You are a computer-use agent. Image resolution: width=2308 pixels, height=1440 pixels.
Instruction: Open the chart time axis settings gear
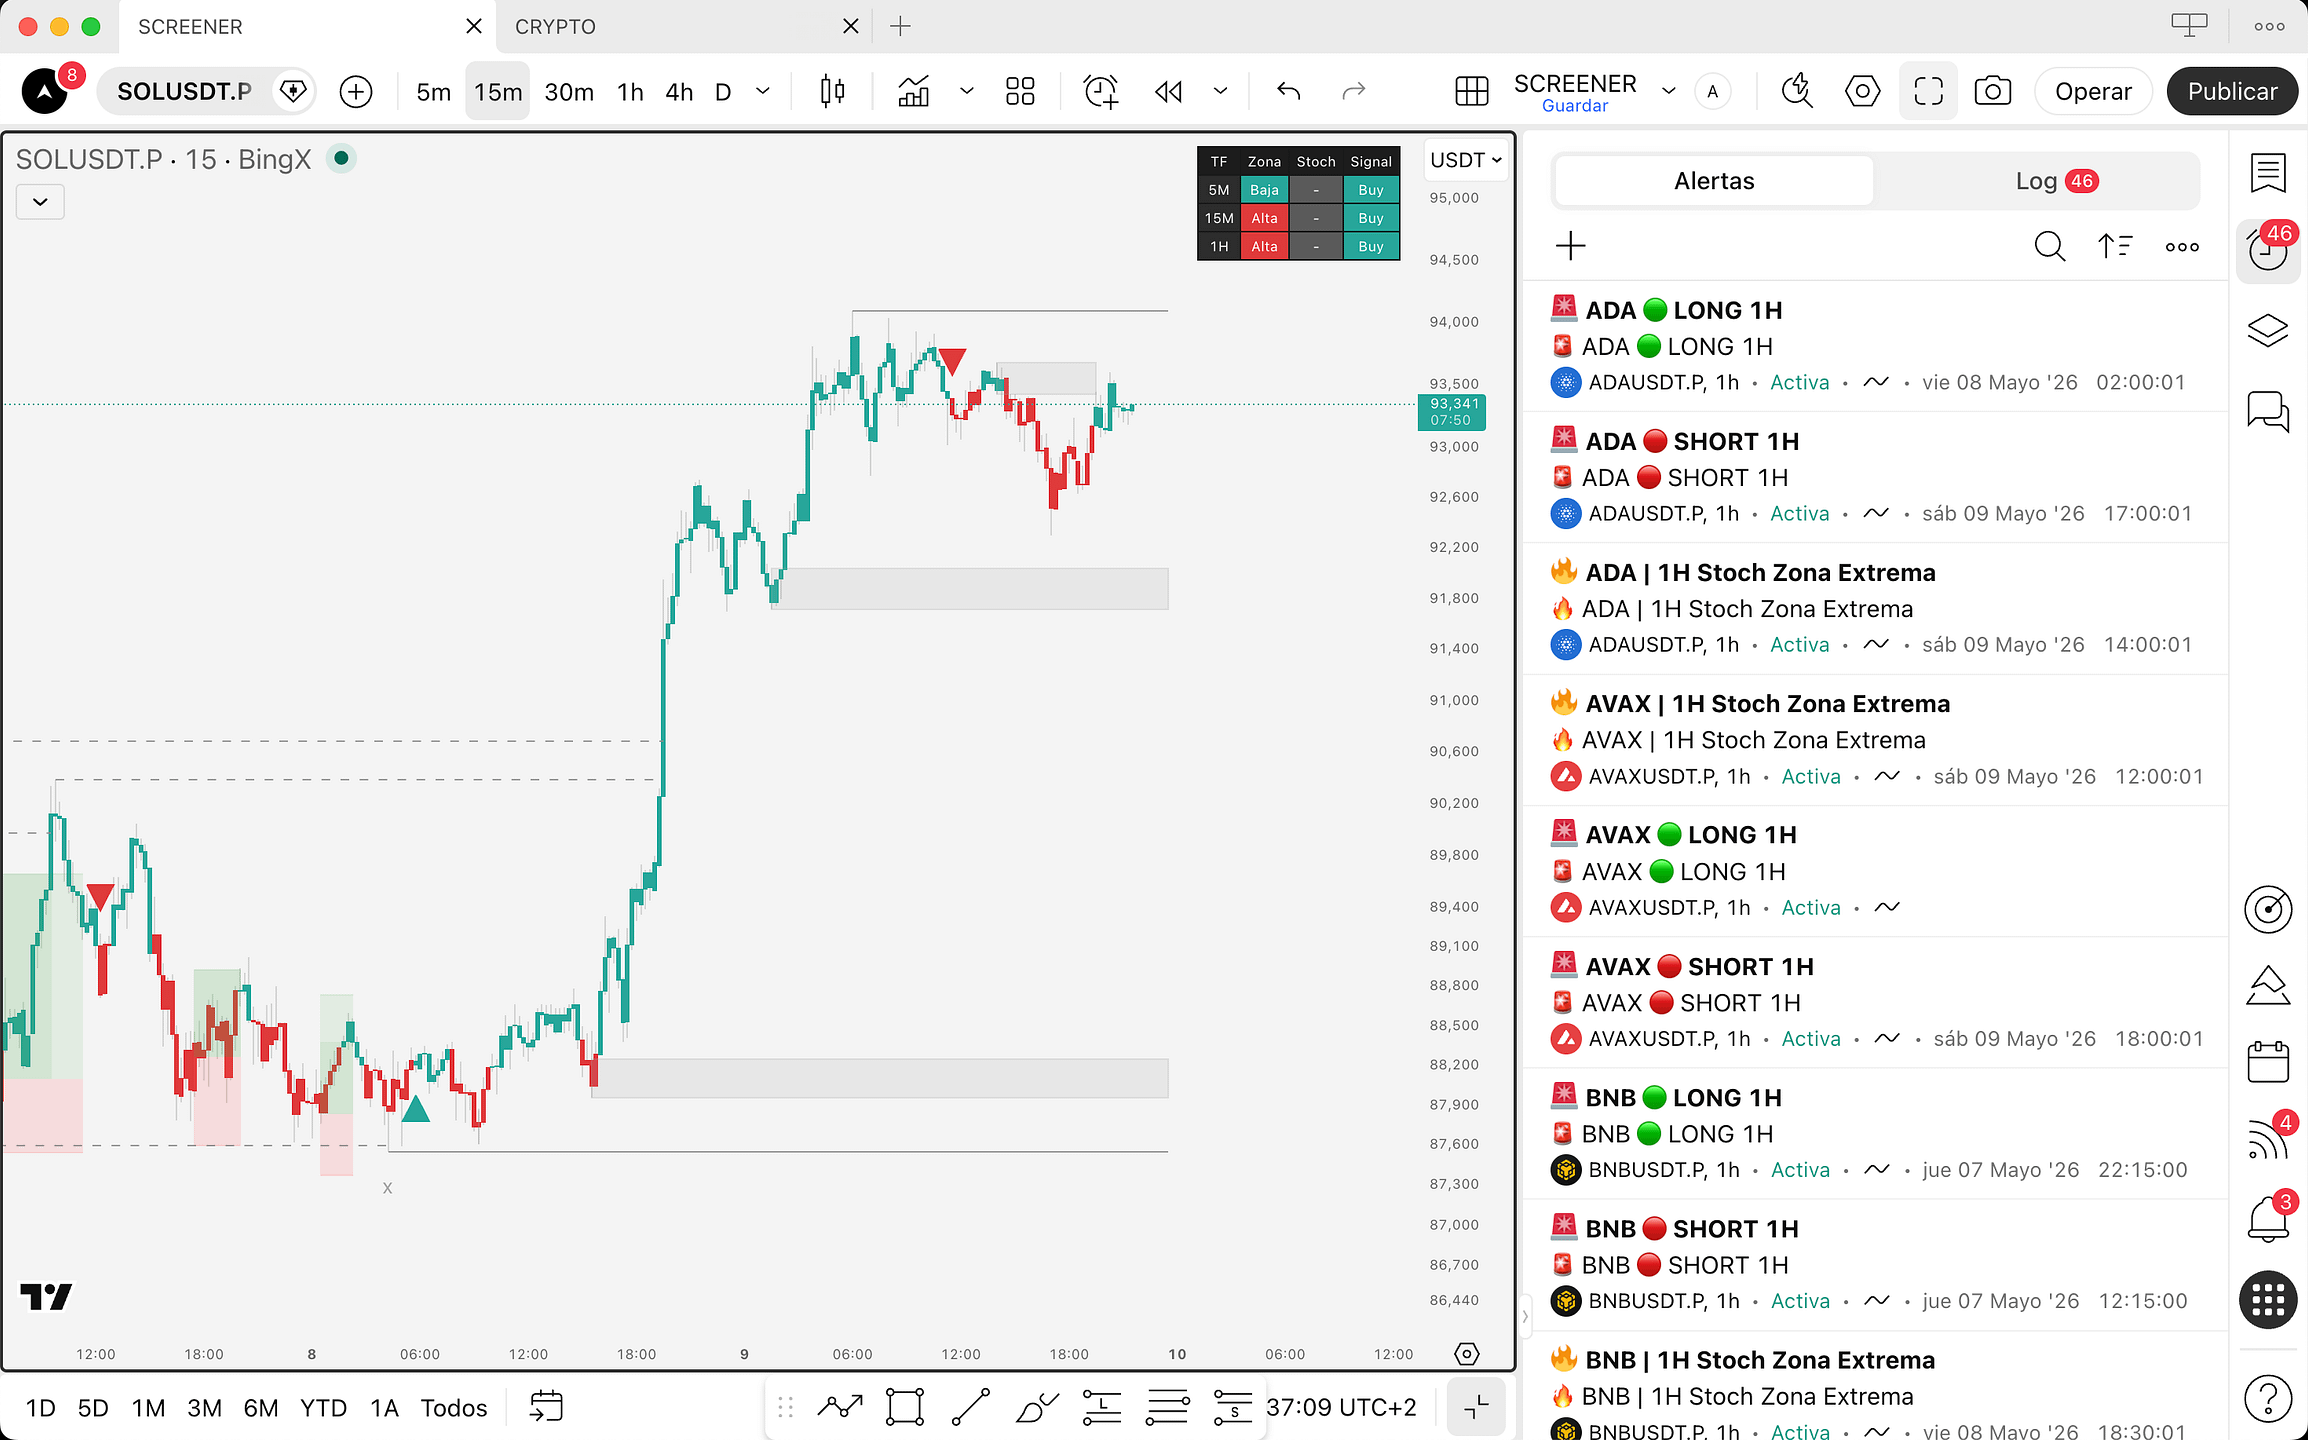[x=1467, y=1354]
